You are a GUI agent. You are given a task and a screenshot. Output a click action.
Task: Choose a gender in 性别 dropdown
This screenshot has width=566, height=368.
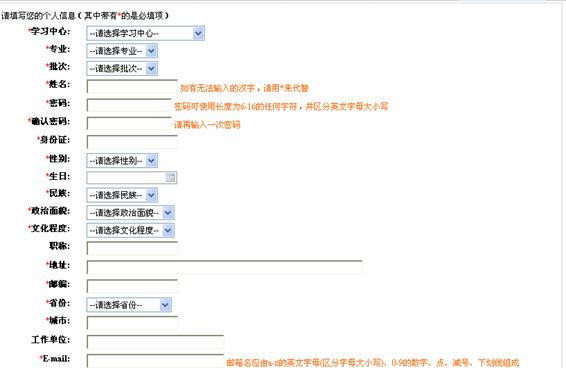pyautogui.click(x=122, y=160)
